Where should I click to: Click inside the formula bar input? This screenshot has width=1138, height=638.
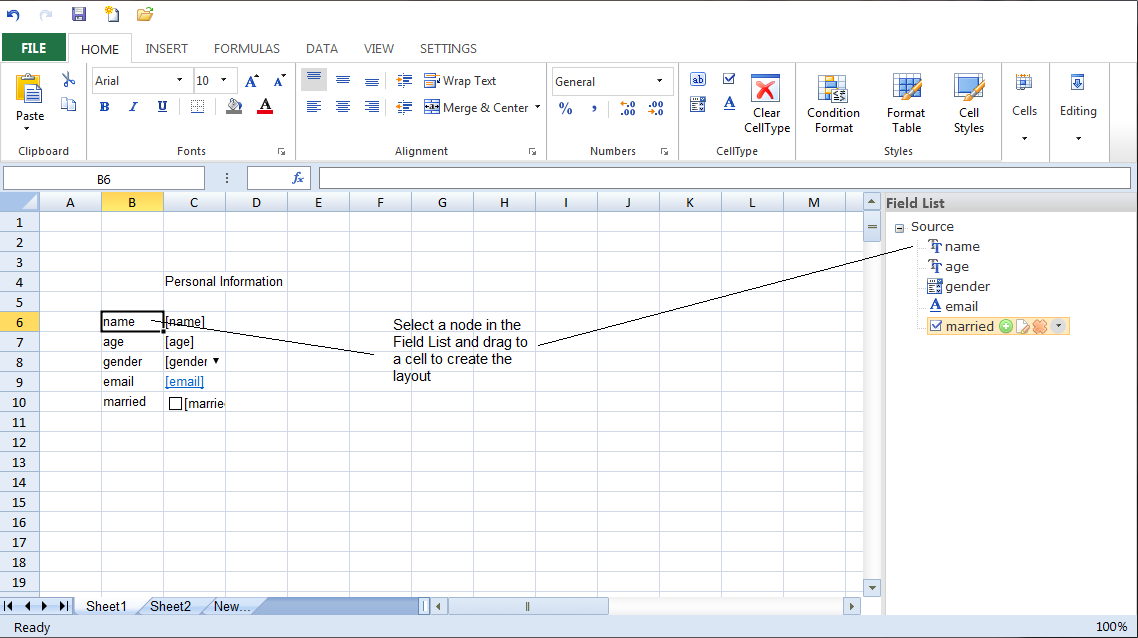coord(724,178)
